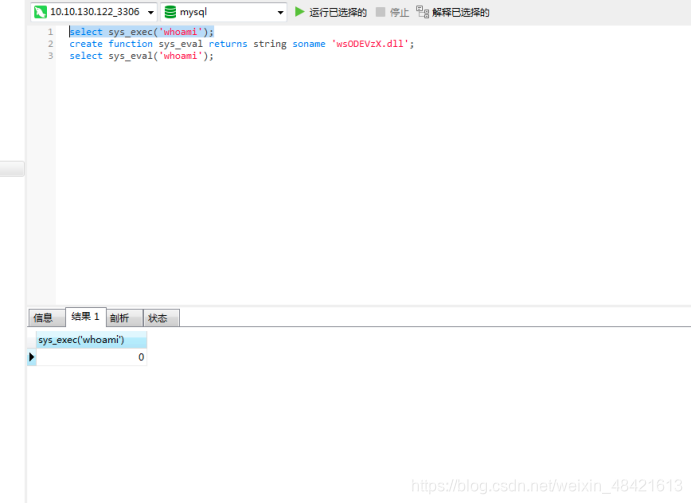Click the green Run Selected play icon
This screenshot has width=692, height=504.
click(300, 12)
